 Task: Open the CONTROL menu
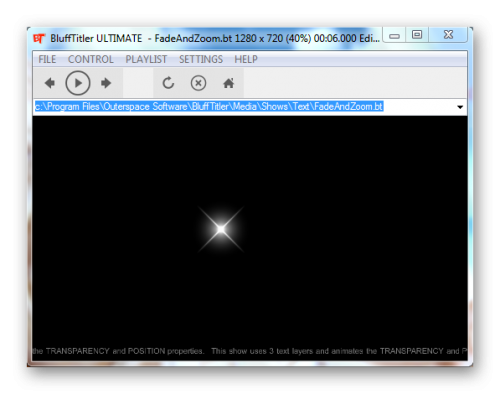click(x=91, y=59)
